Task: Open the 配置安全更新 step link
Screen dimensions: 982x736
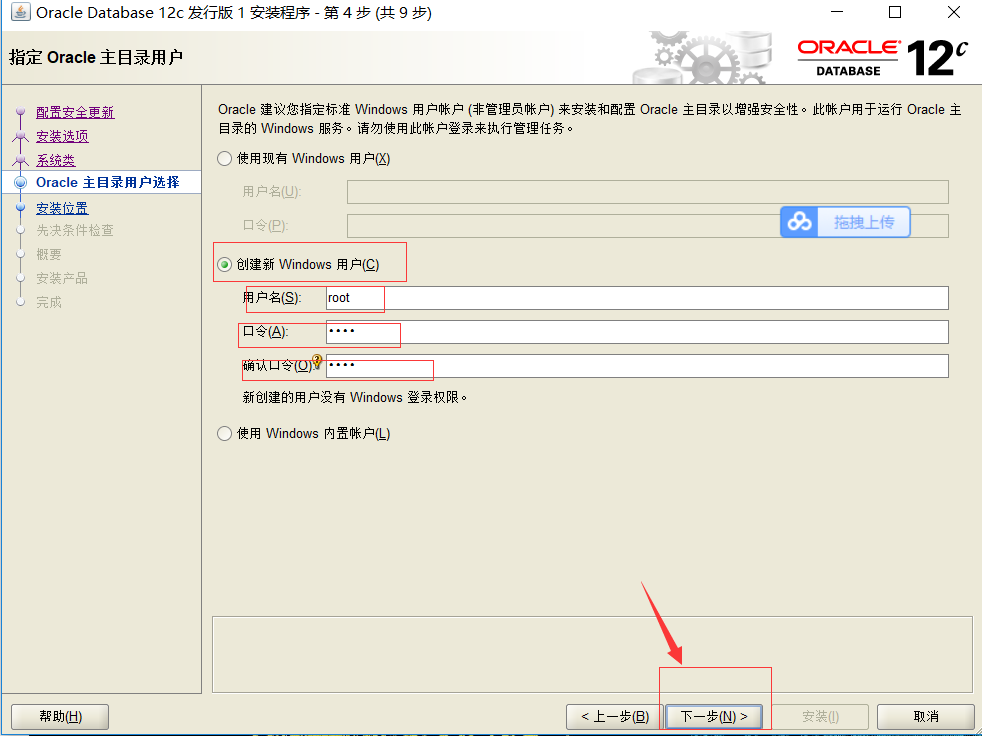Action: click(75, 112)
